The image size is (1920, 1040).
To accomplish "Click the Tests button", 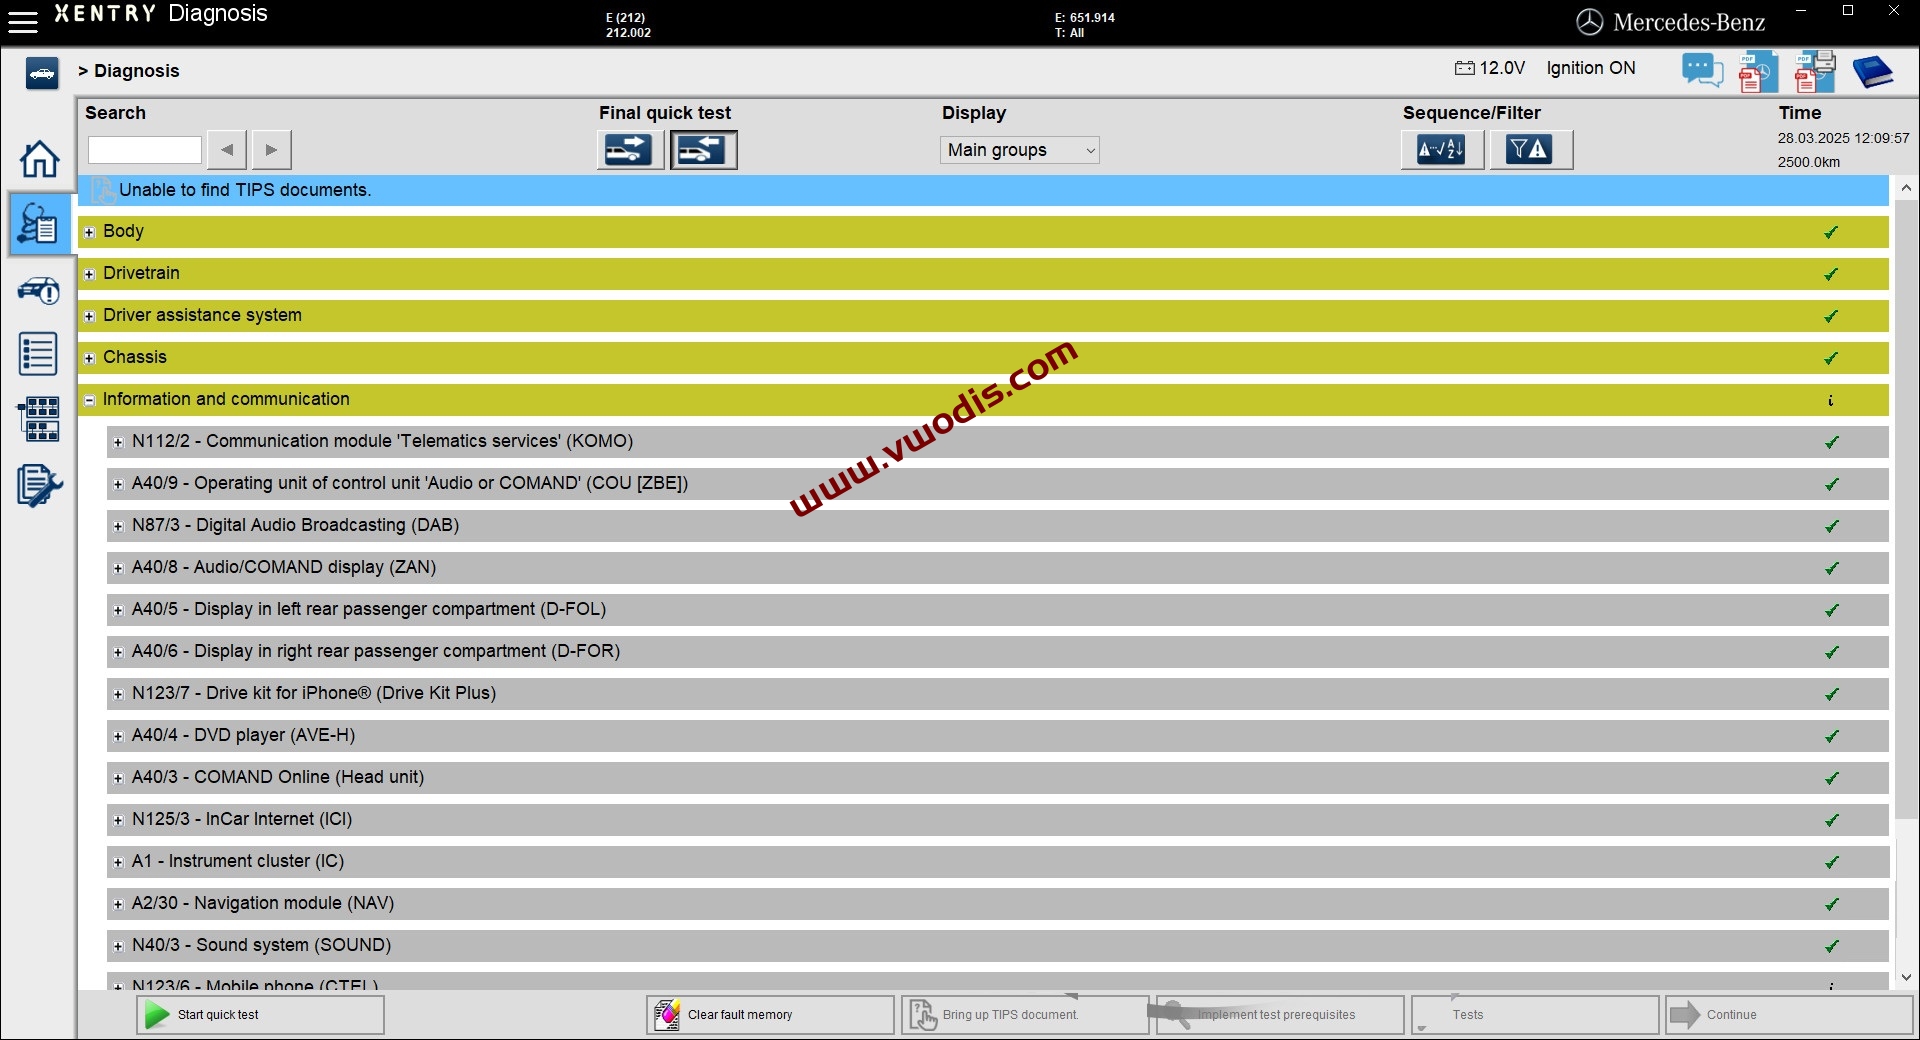I will [x=1535, y=1015].
